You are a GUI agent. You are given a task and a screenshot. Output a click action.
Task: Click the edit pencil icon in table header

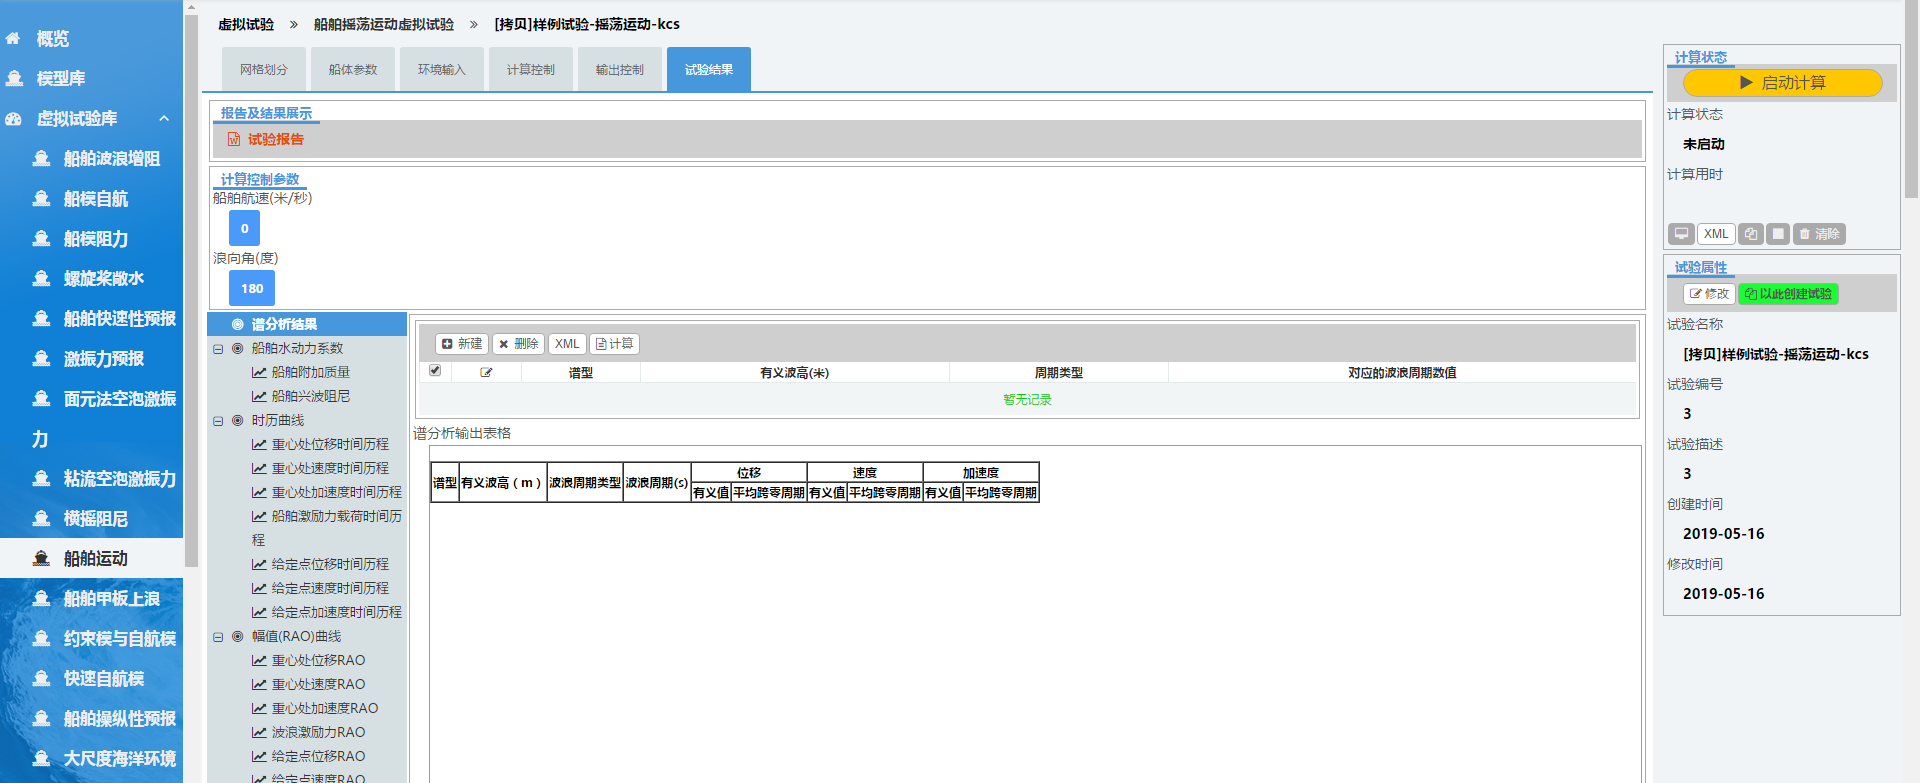[x=486, y=373]
